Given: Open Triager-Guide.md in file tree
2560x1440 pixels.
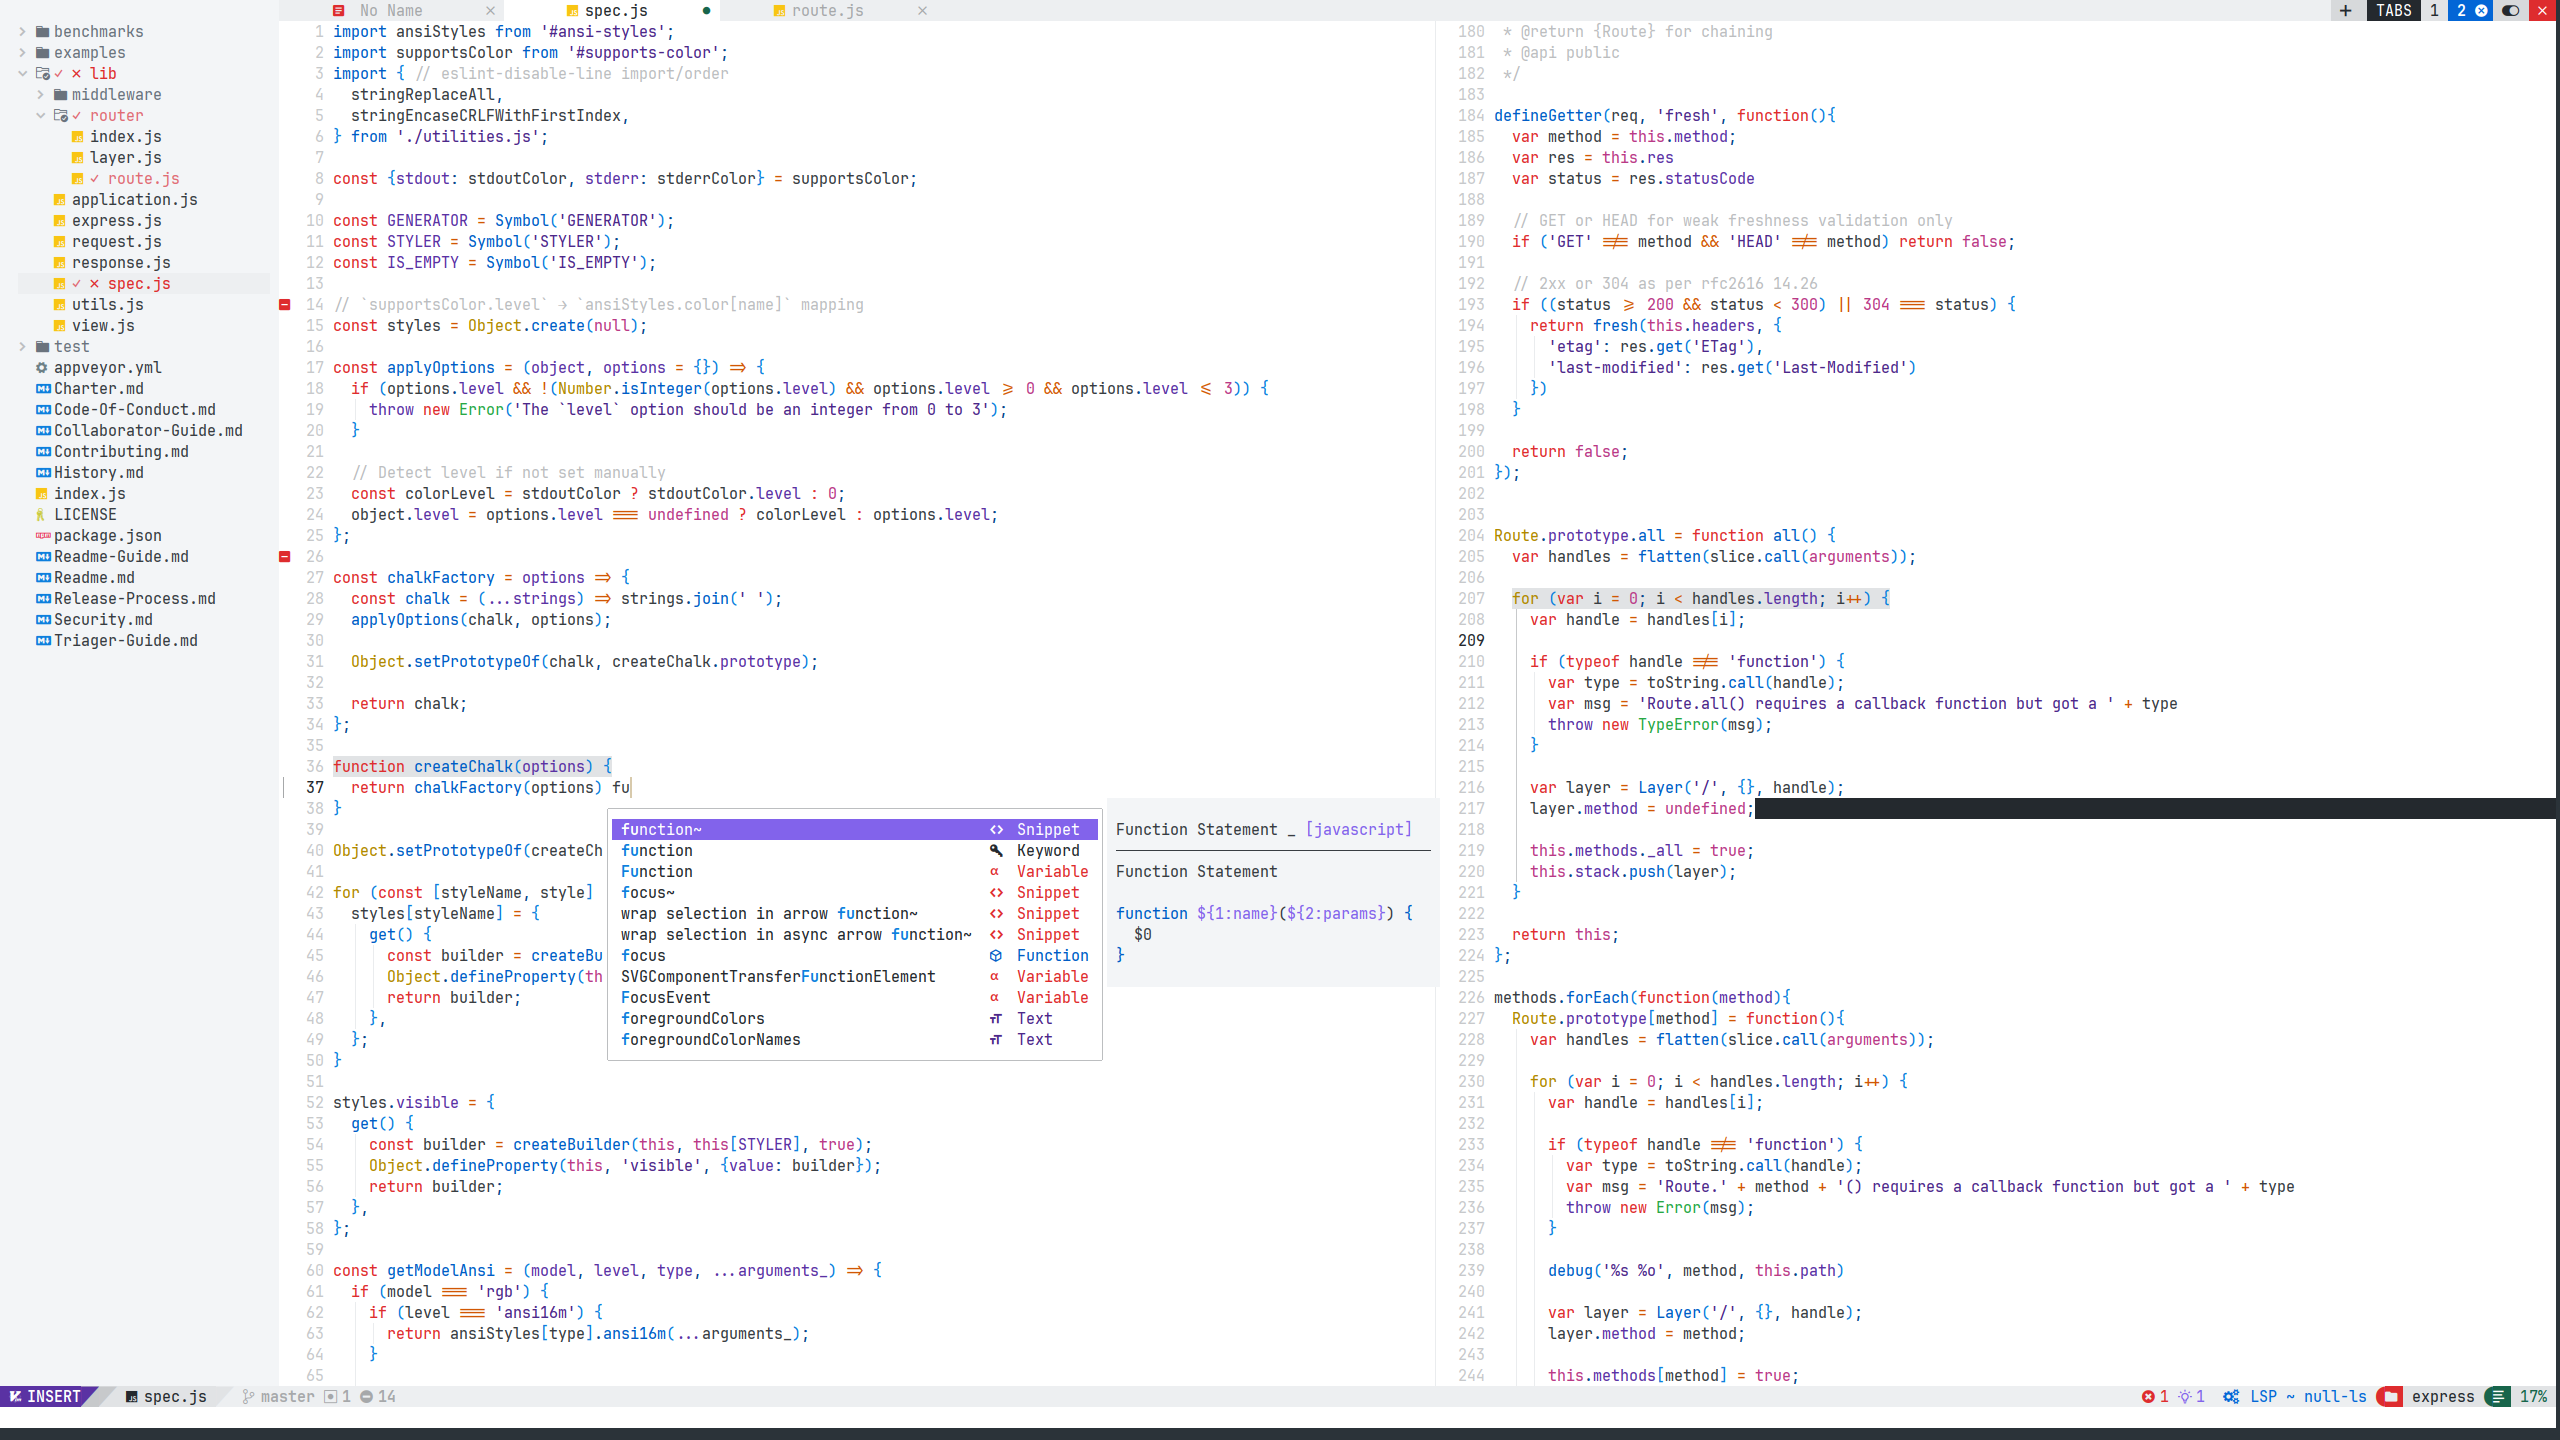Looking at the screenshot, I should 126,641.
